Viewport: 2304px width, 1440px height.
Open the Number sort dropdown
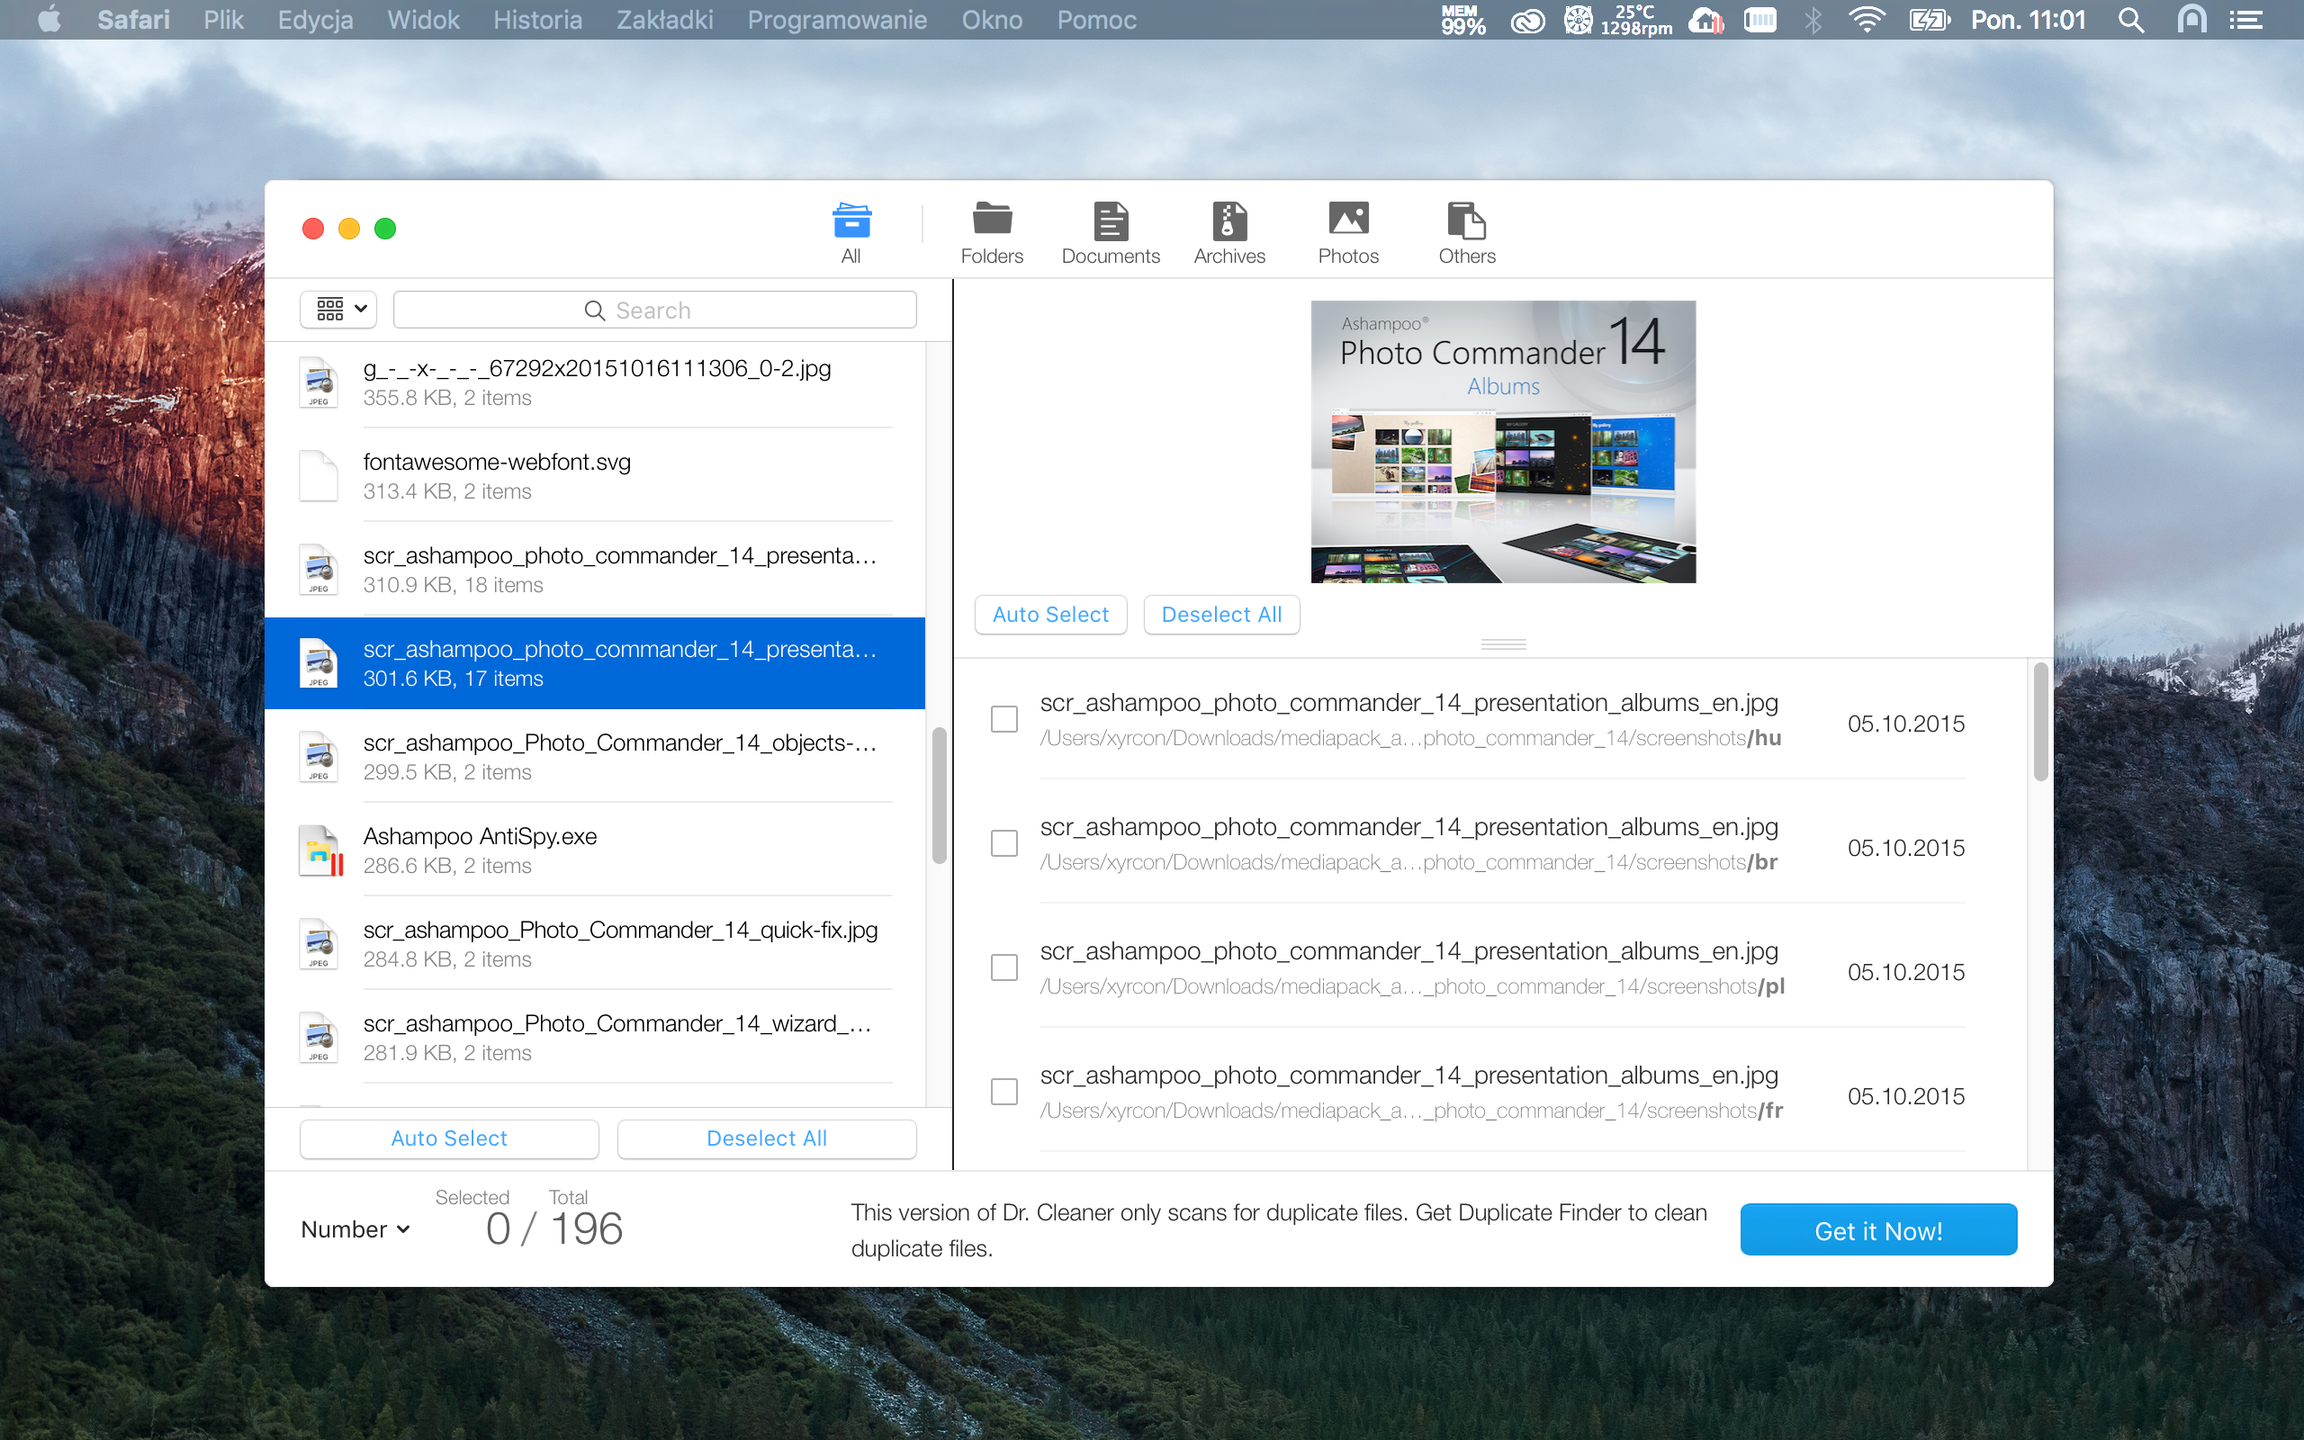click(x=355, y=1229)
